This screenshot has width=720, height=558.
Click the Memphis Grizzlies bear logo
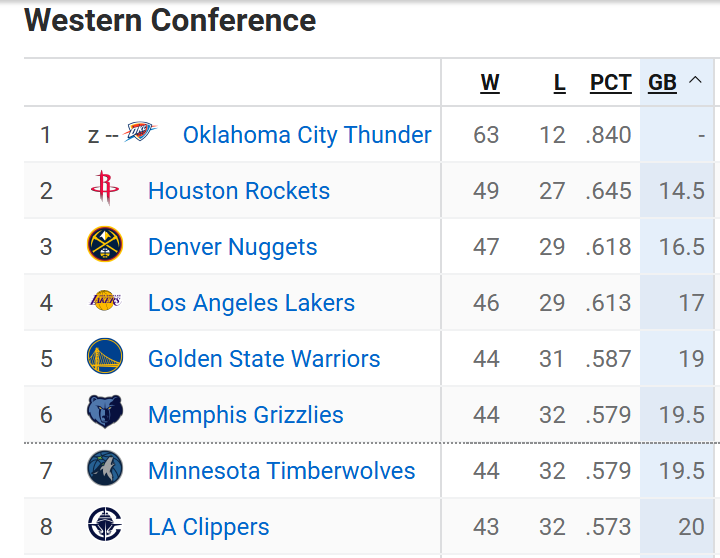coord(105,411)
